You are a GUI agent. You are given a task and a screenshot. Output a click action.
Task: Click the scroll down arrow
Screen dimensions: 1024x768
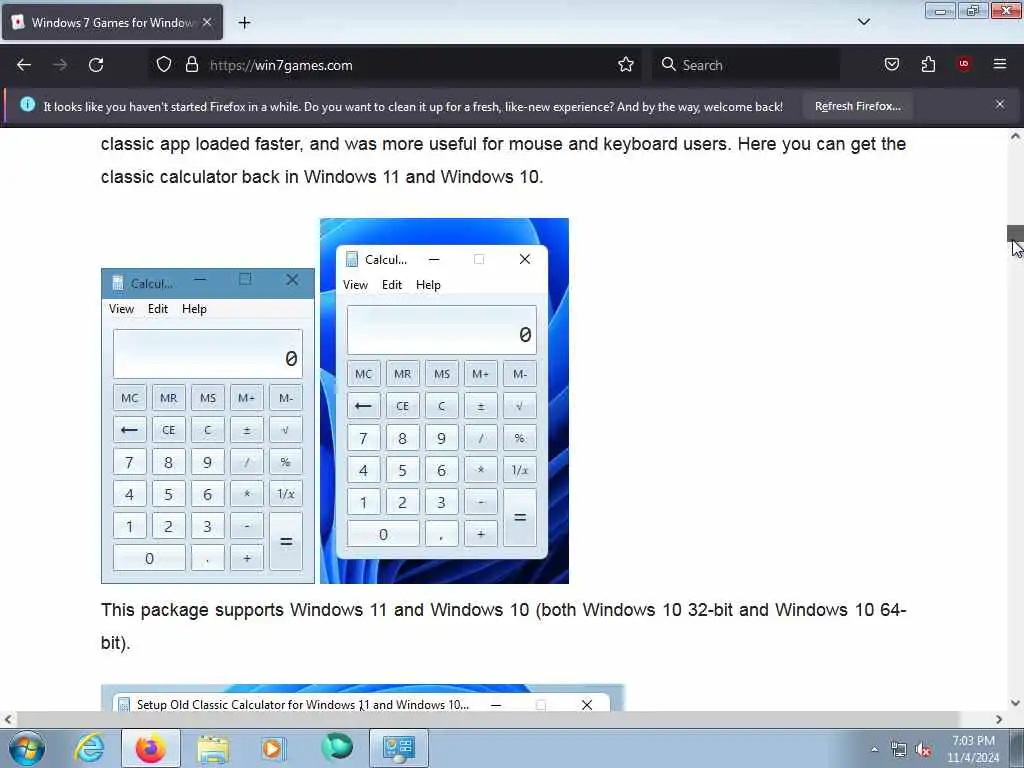[1015, 703]
